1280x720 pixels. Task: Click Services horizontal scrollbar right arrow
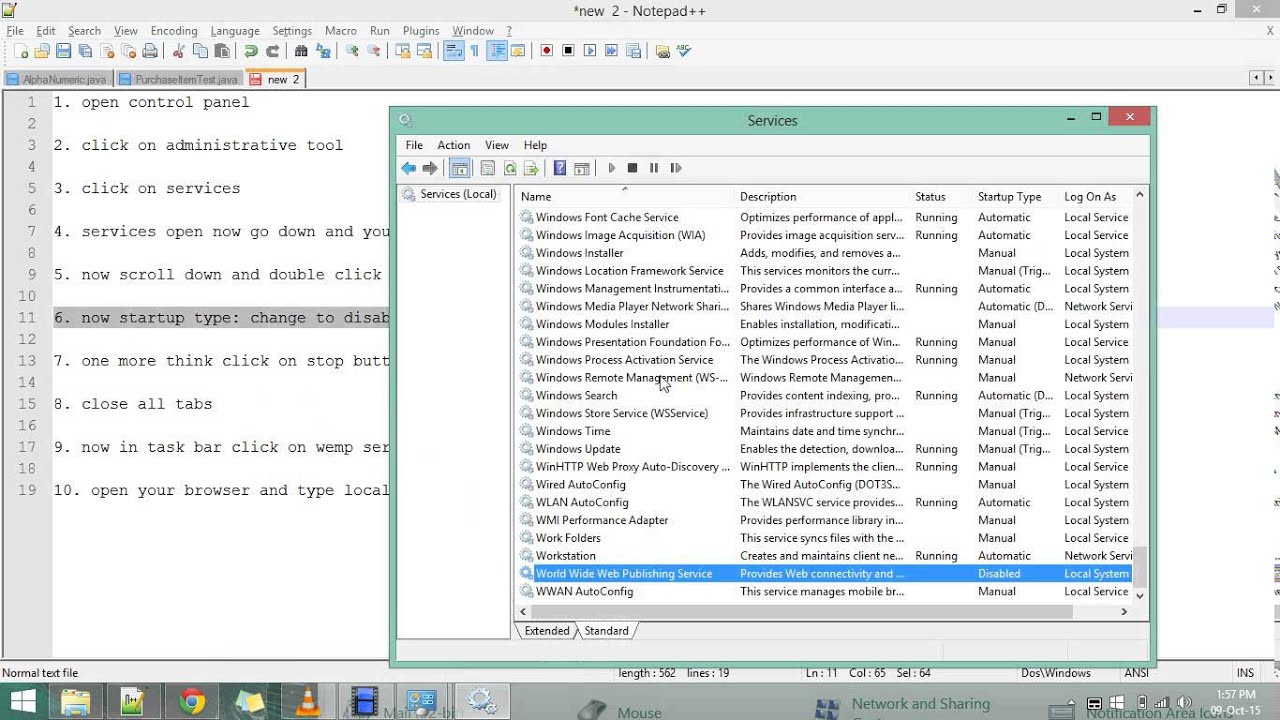[1124, 611]
